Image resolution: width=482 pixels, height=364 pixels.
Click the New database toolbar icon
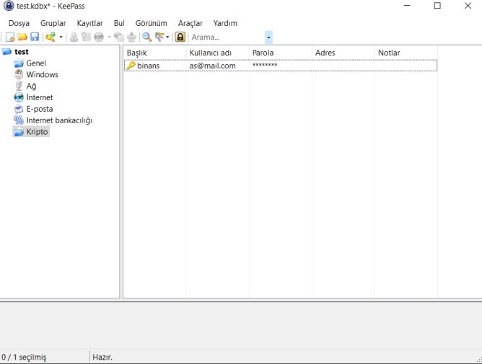pos(10,37)
